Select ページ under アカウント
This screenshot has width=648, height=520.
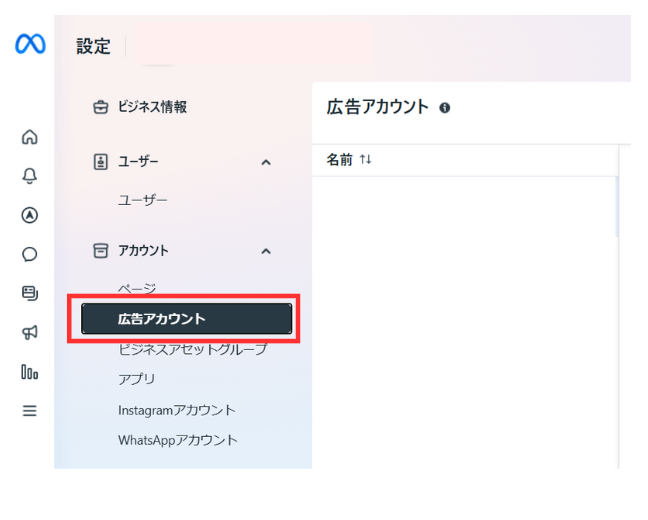click(137, 288)
